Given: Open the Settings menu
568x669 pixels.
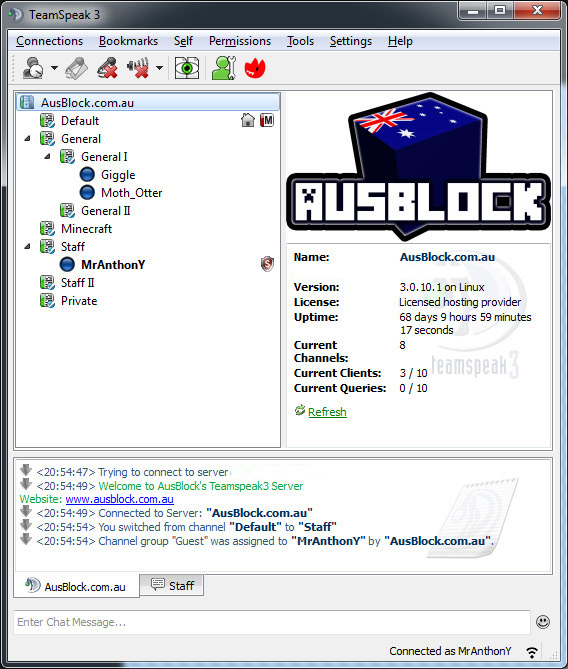Looking at the screenshot, I should tap(351, 41).
